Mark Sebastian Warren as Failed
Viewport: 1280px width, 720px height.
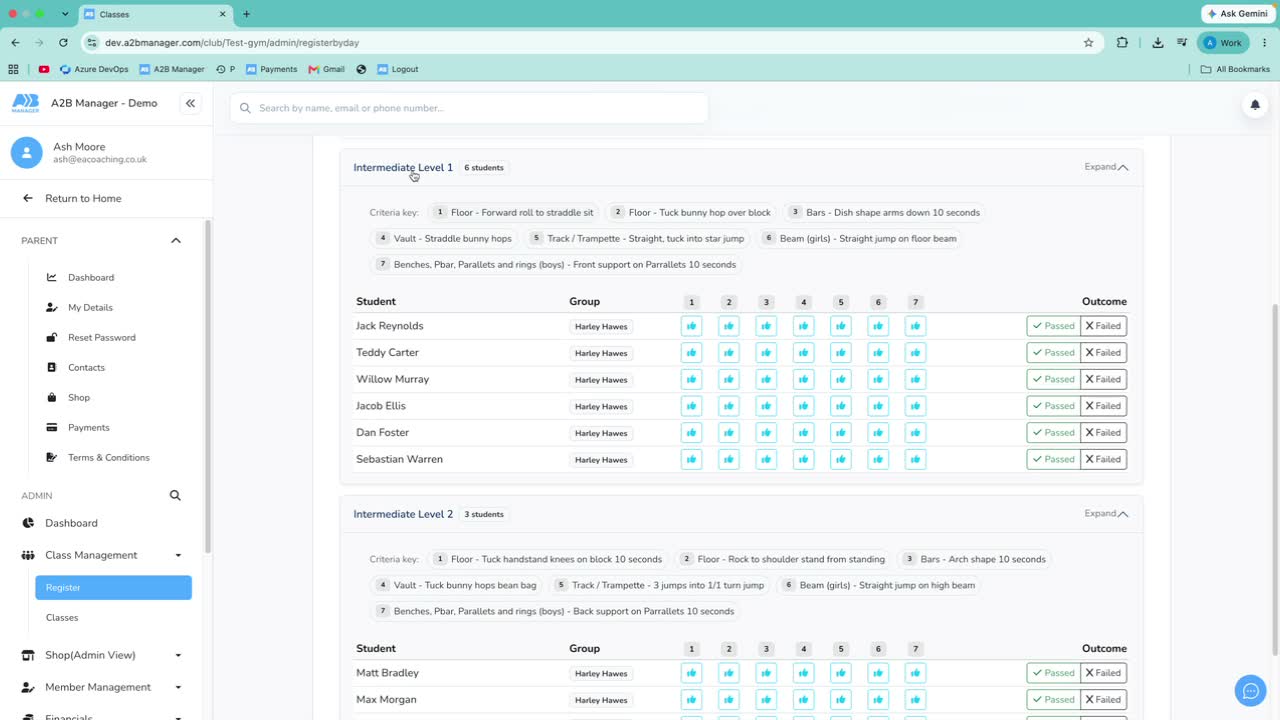pyautogui.click(x=1103, y=459)
